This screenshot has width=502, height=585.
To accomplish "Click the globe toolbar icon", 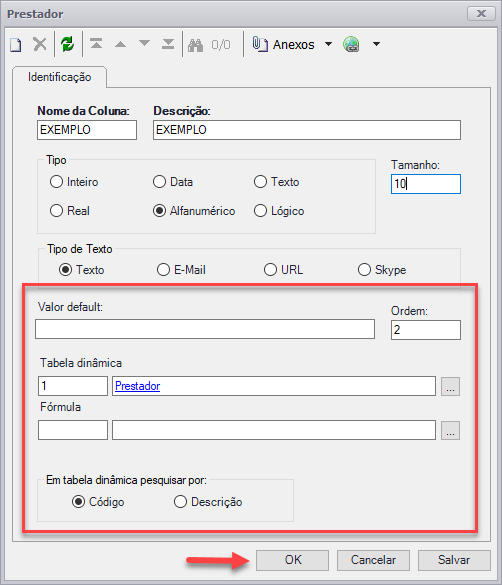I will click(x=351, y=44).
